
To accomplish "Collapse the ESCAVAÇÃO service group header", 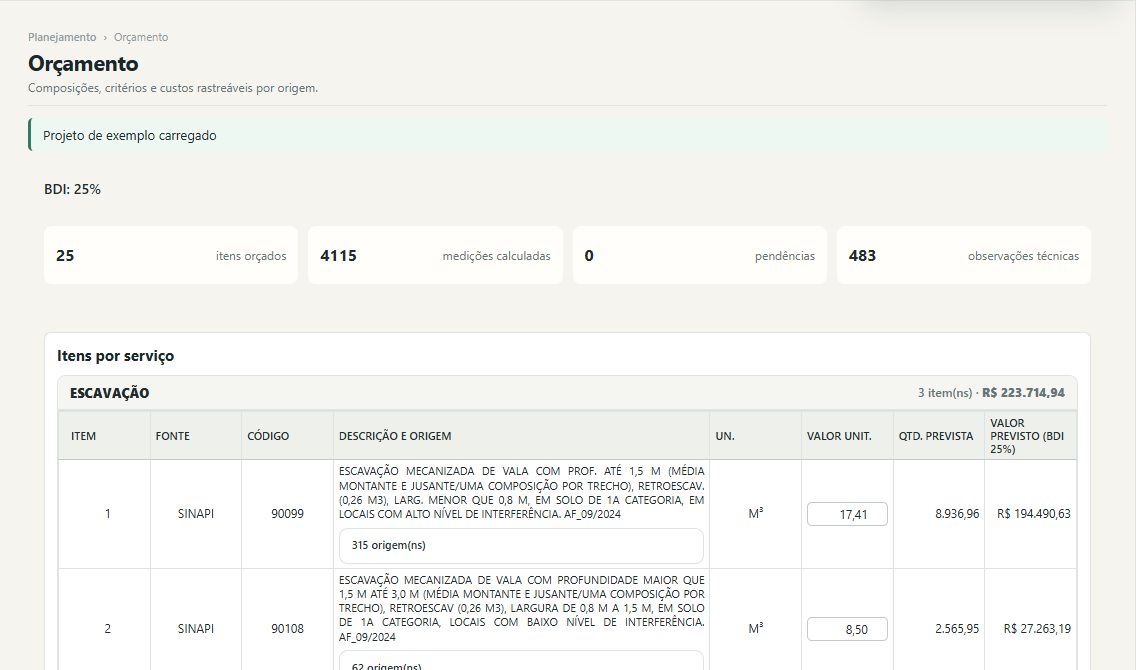I will tap(567, 393).
